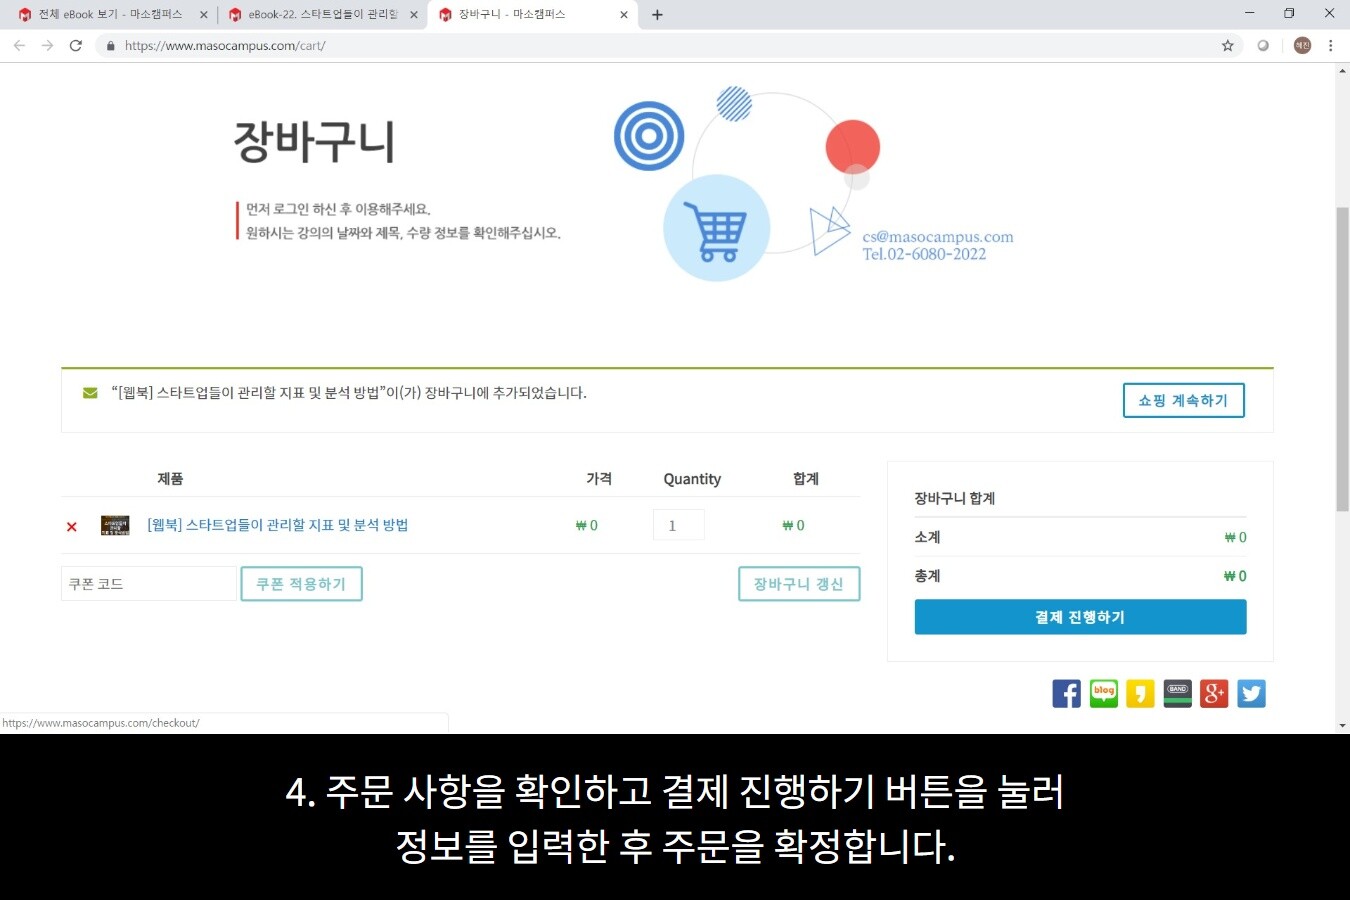Apply a coupon with 쿠폰 적용하기

tap(301, 583)
